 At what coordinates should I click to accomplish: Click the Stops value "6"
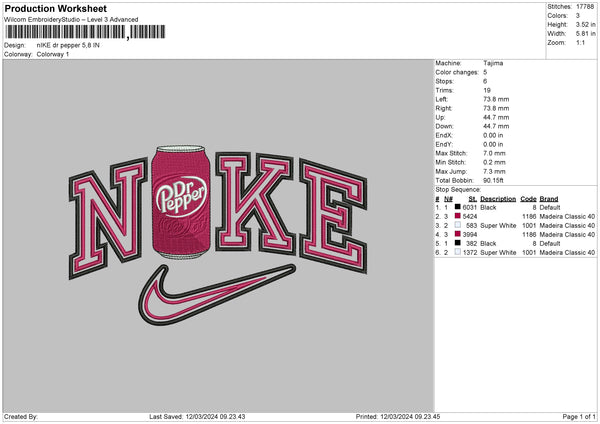click(485, 81)
